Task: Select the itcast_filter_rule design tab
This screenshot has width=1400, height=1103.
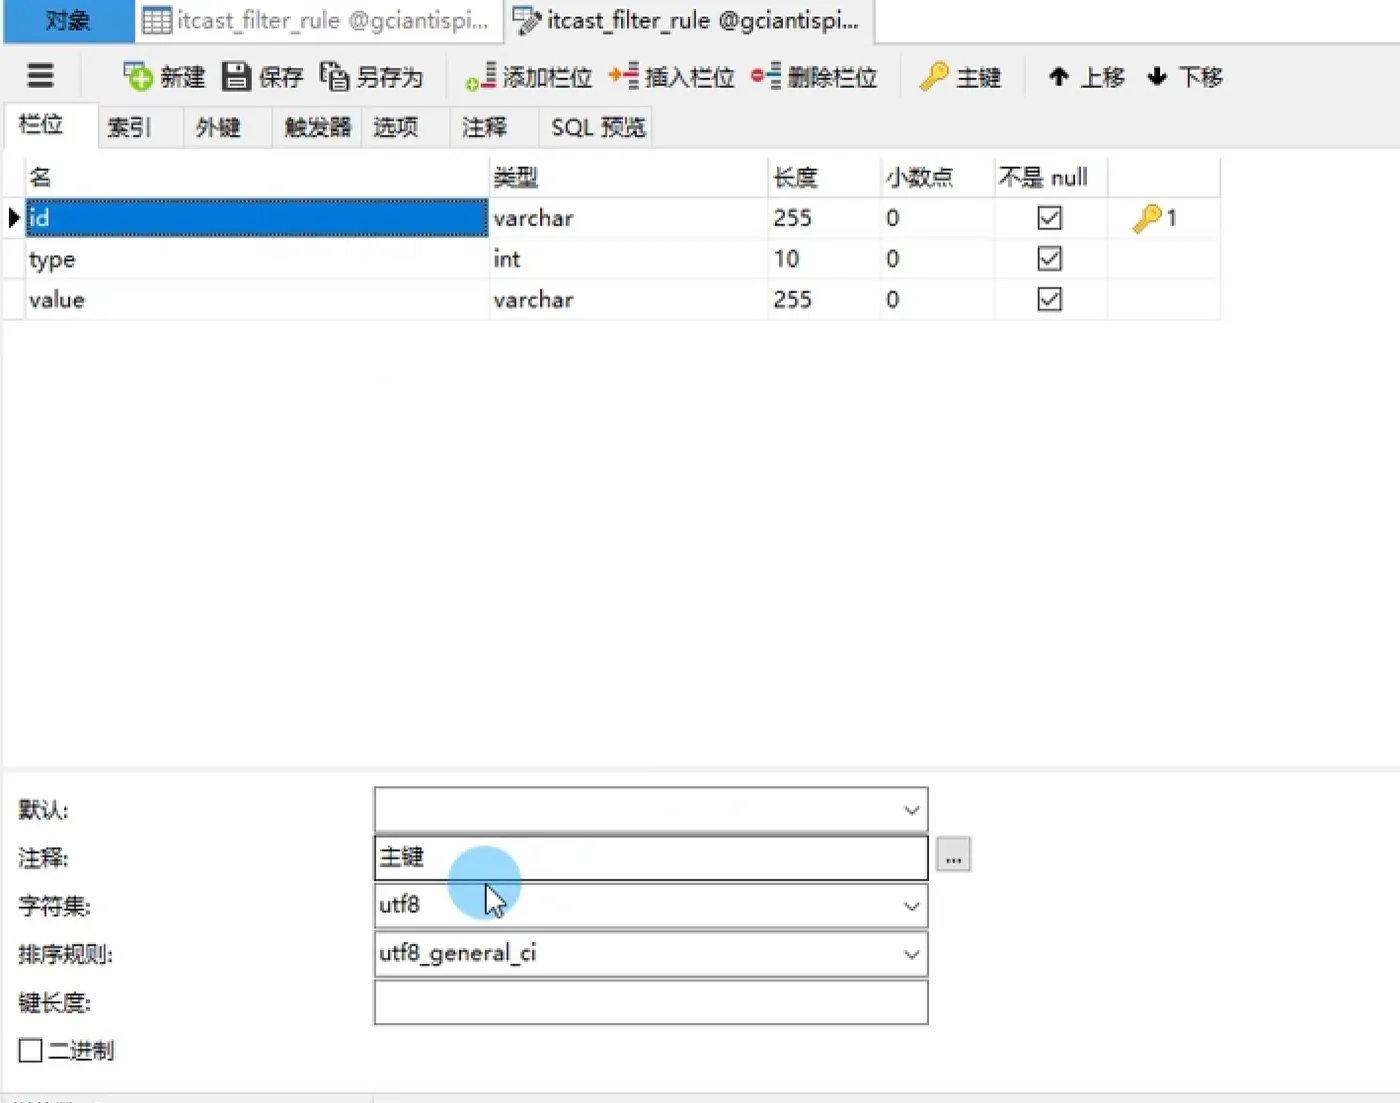Action: point(690,20)
